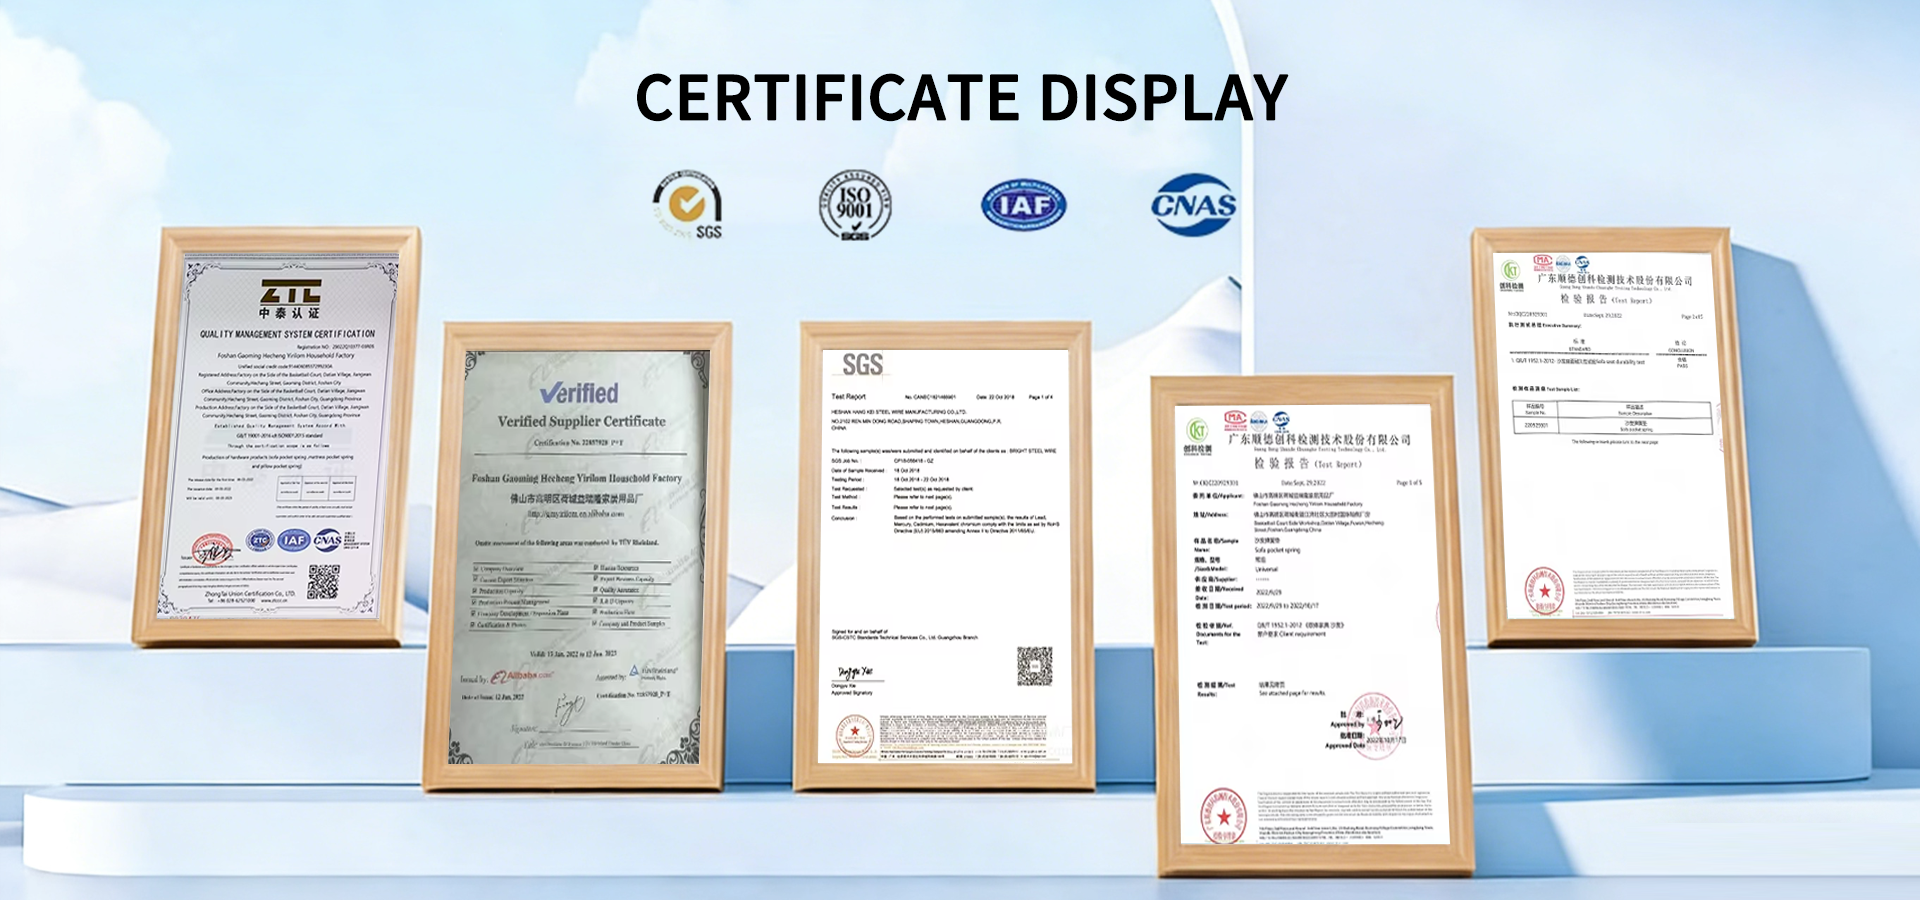Click the small IAF seal on the left certificate
The height and width of the screenshot is (900, 1920).
coord(294,540)
